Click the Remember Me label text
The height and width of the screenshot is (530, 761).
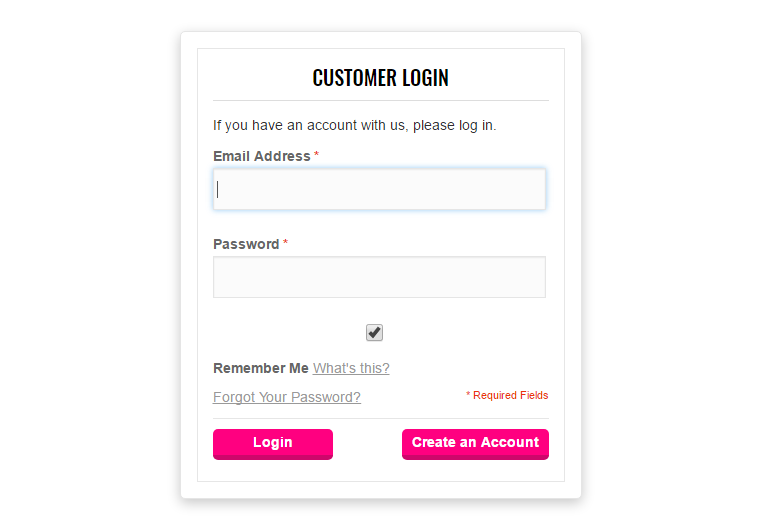tap(261, 368)
